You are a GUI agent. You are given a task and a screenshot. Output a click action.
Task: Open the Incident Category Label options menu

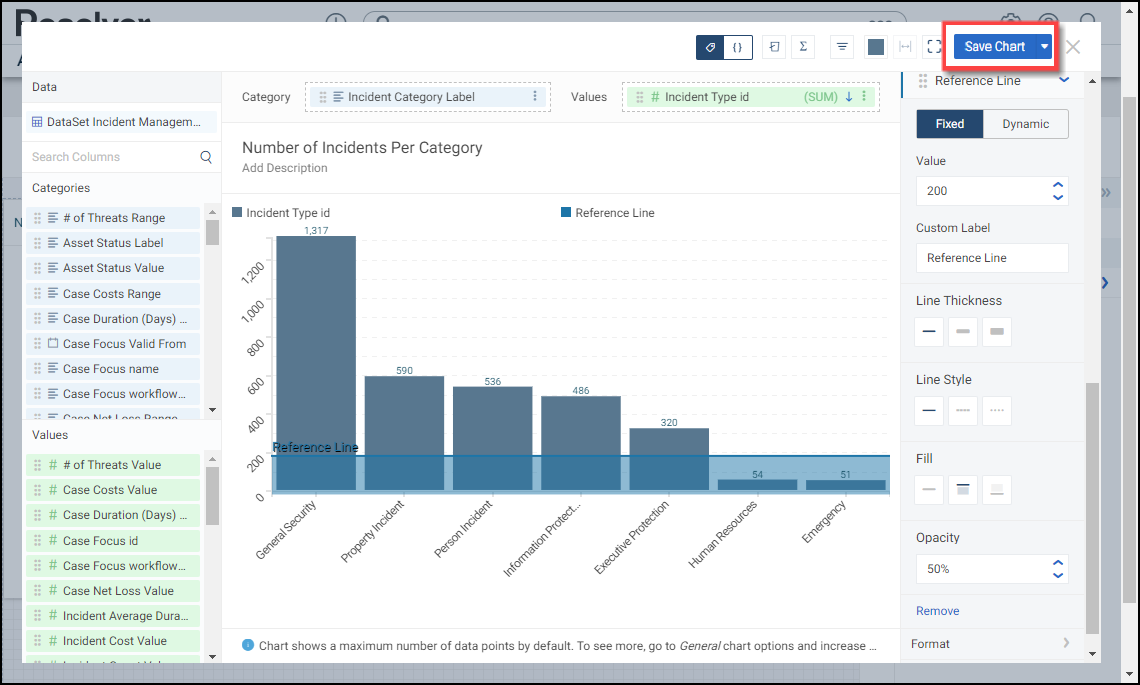coord(535,97)
